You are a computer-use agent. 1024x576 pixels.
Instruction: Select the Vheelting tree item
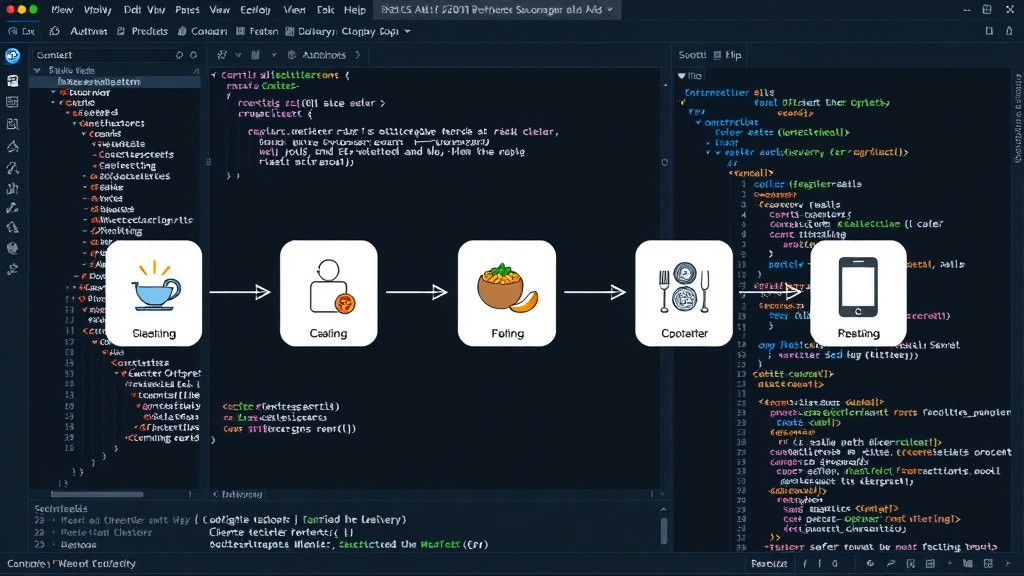(x=120, y=231)
